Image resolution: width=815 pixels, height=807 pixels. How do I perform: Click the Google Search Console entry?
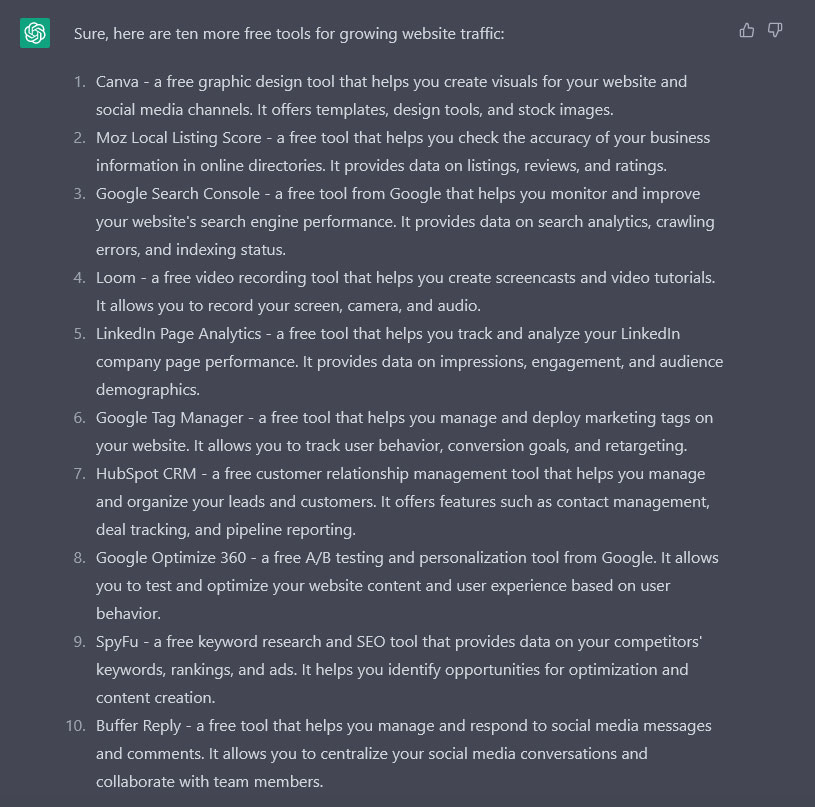tap(405, 221)
